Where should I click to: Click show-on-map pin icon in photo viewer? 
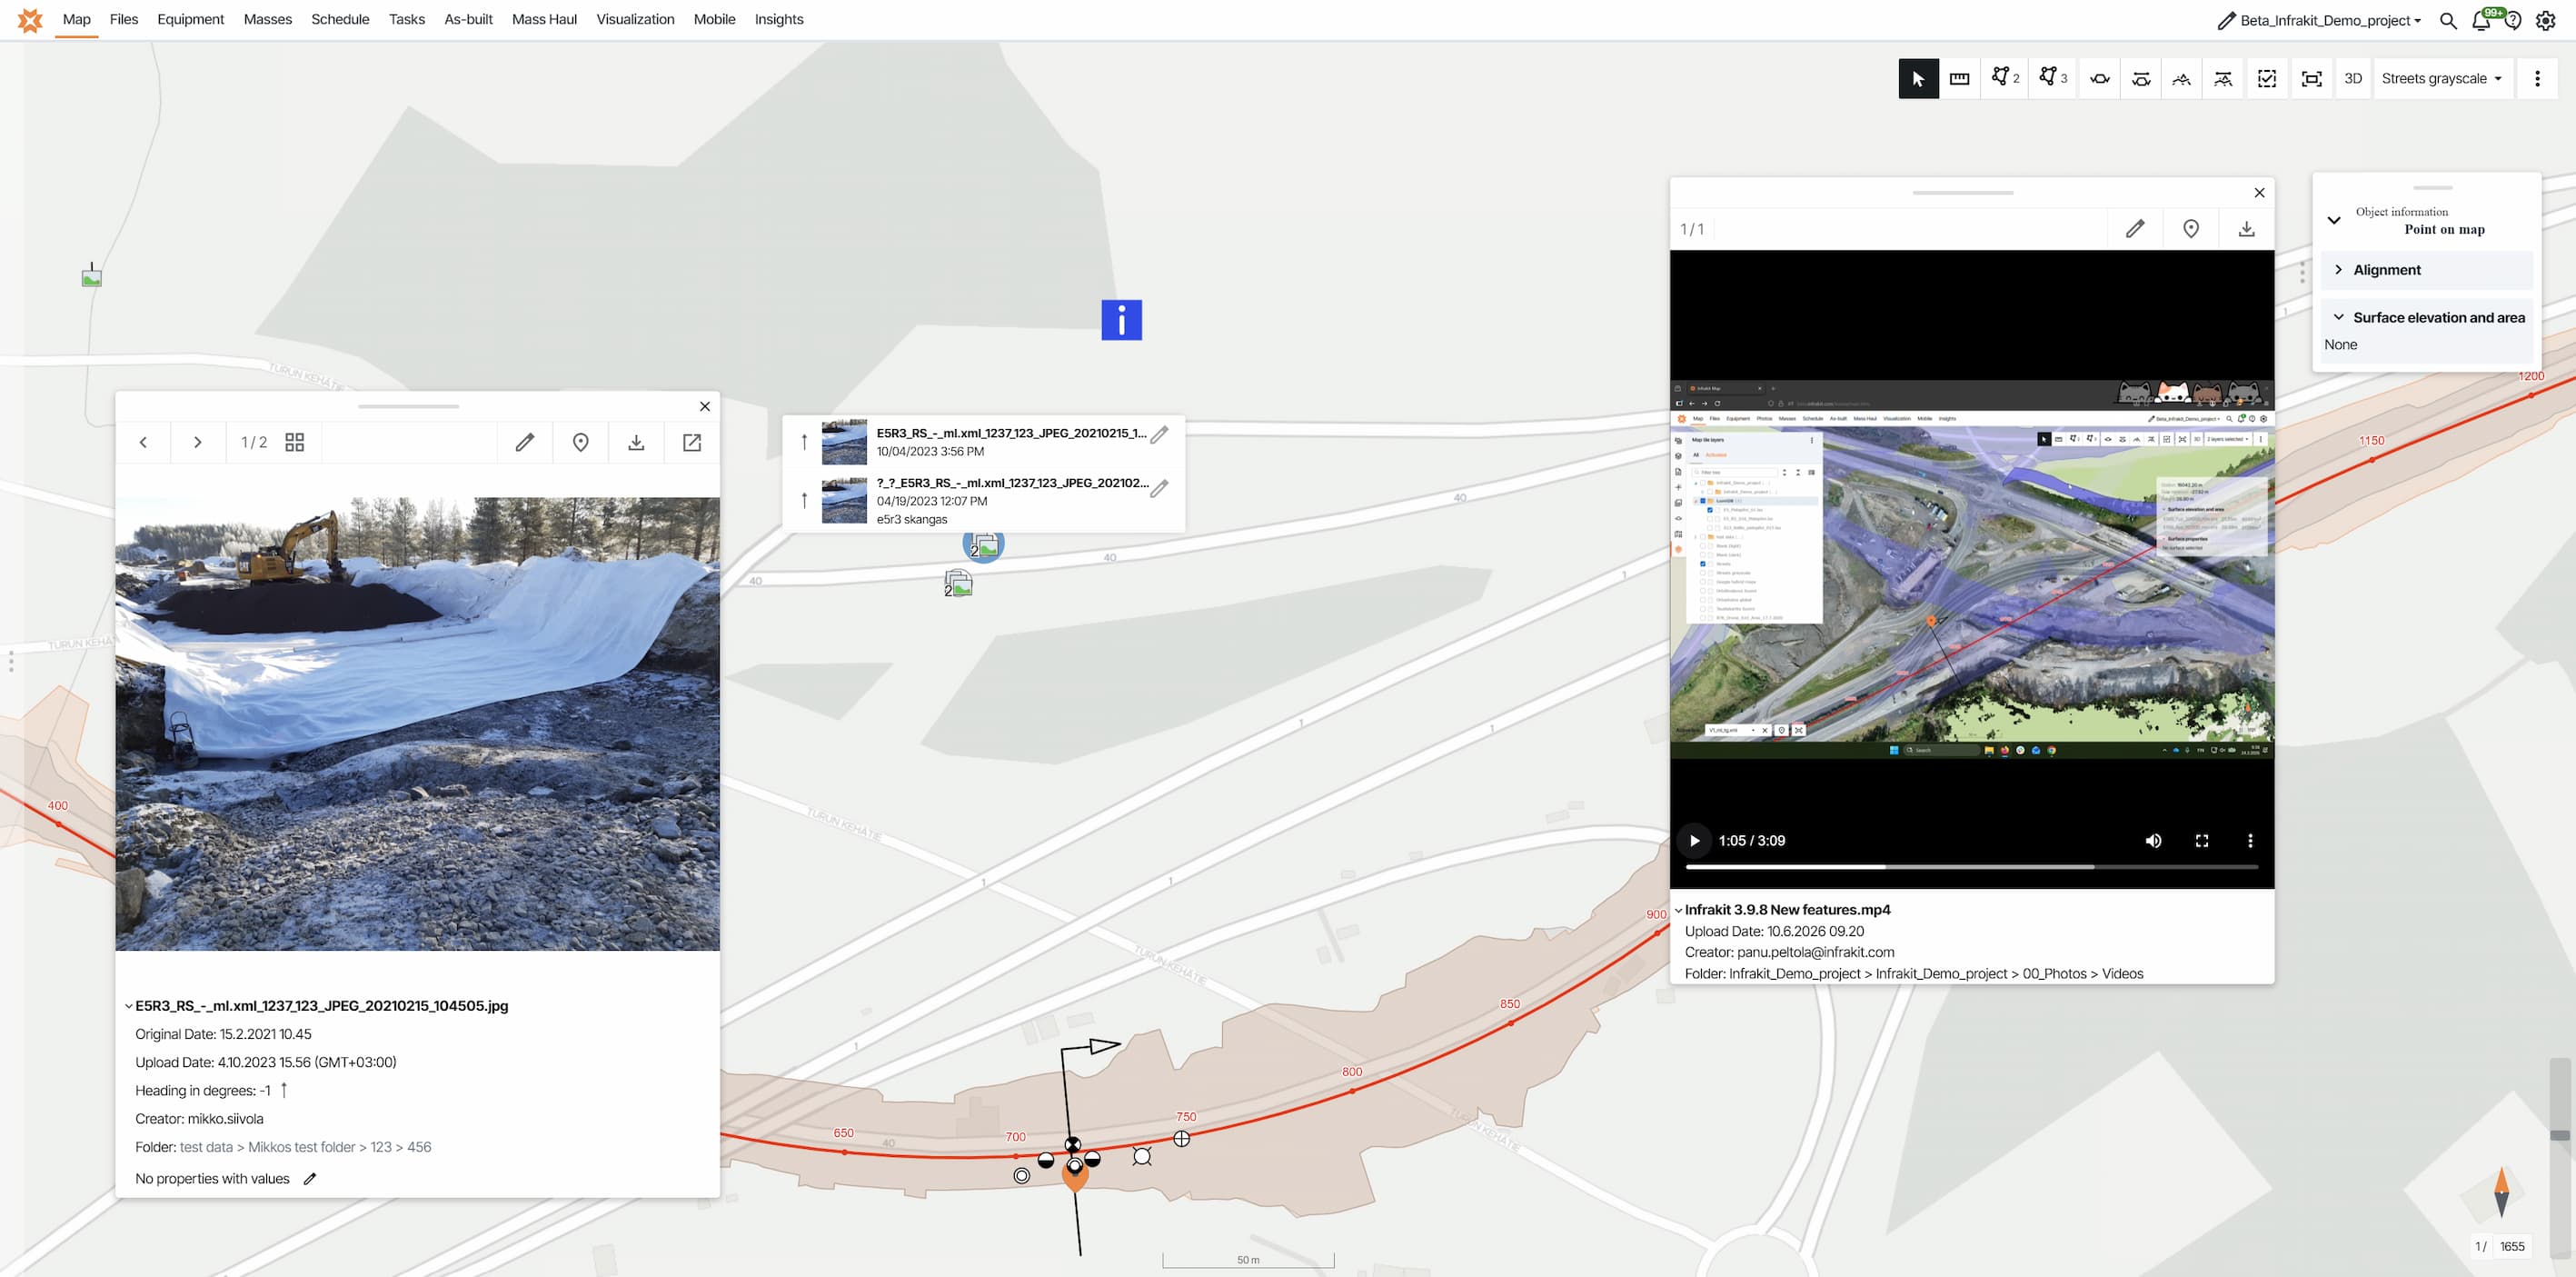point(580,442)
